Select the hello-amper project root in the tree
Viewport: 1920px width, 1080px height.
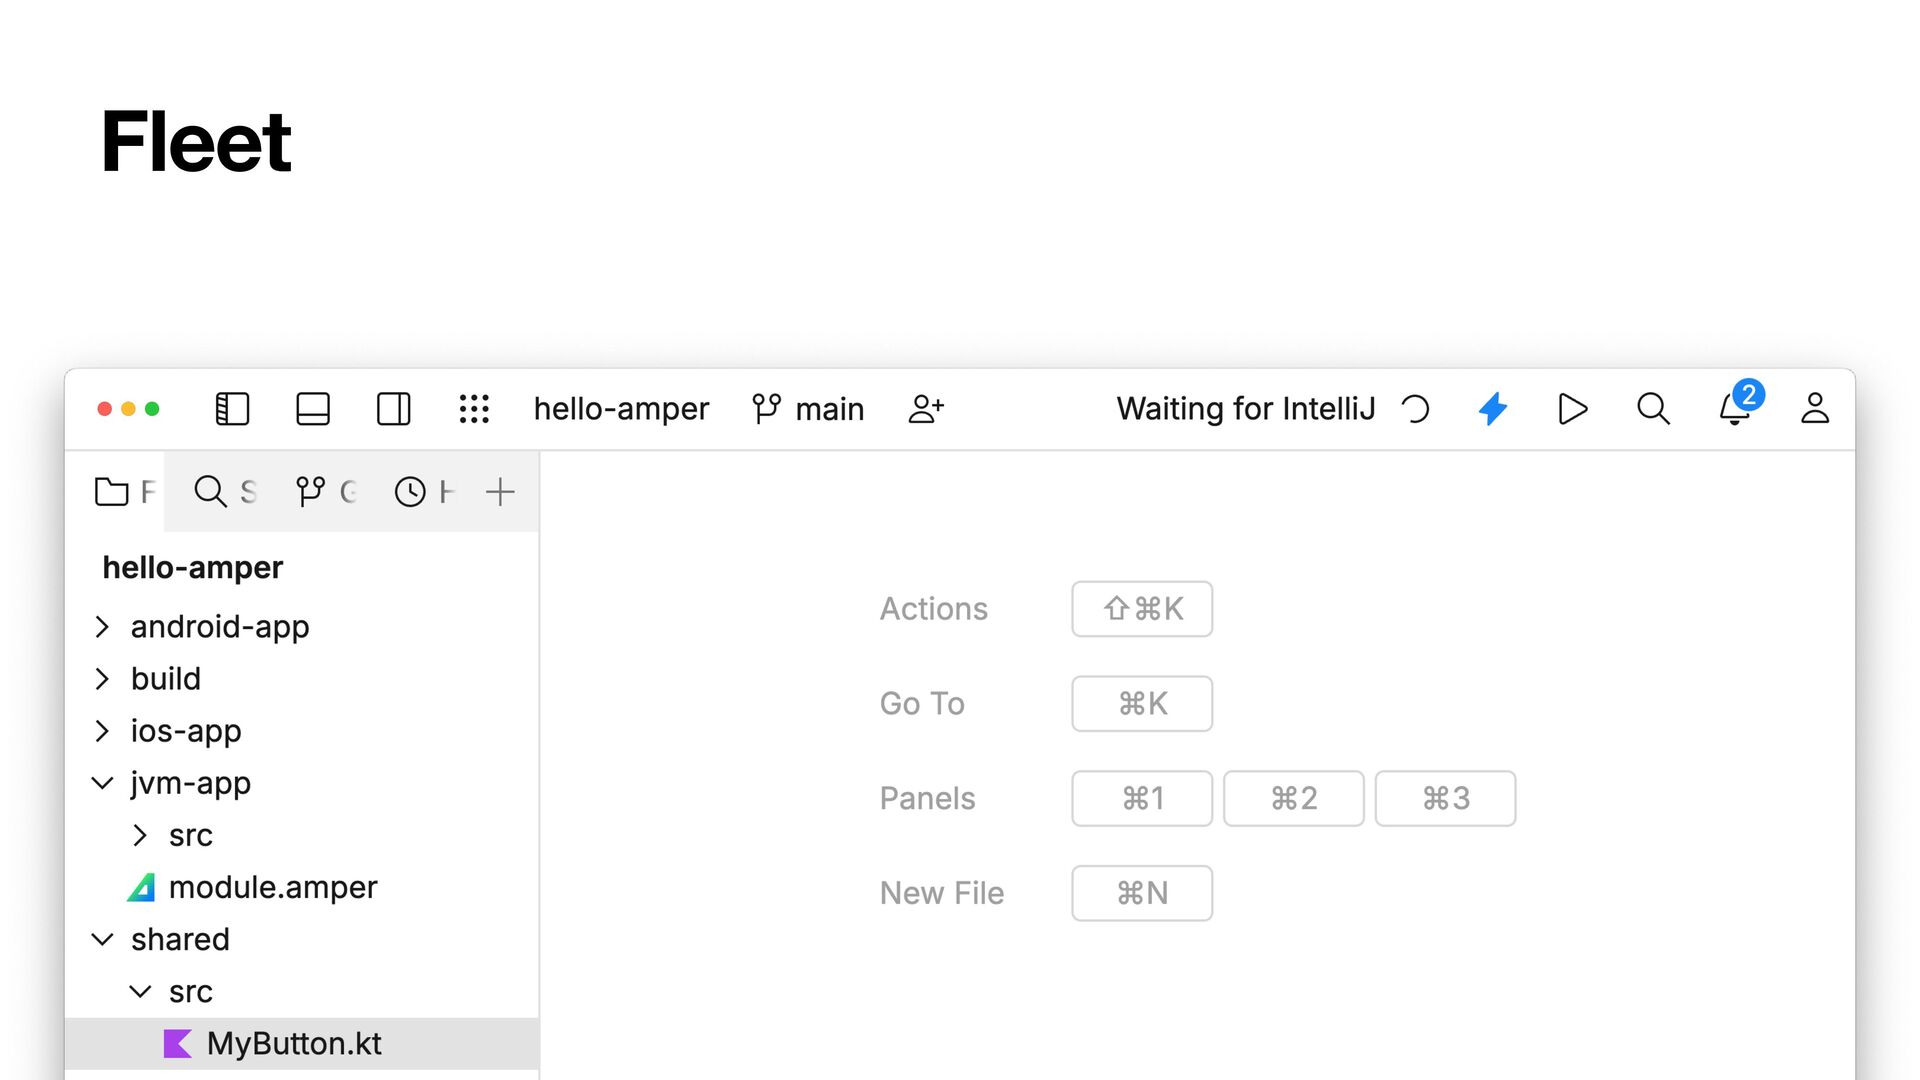tap(193, 568)
